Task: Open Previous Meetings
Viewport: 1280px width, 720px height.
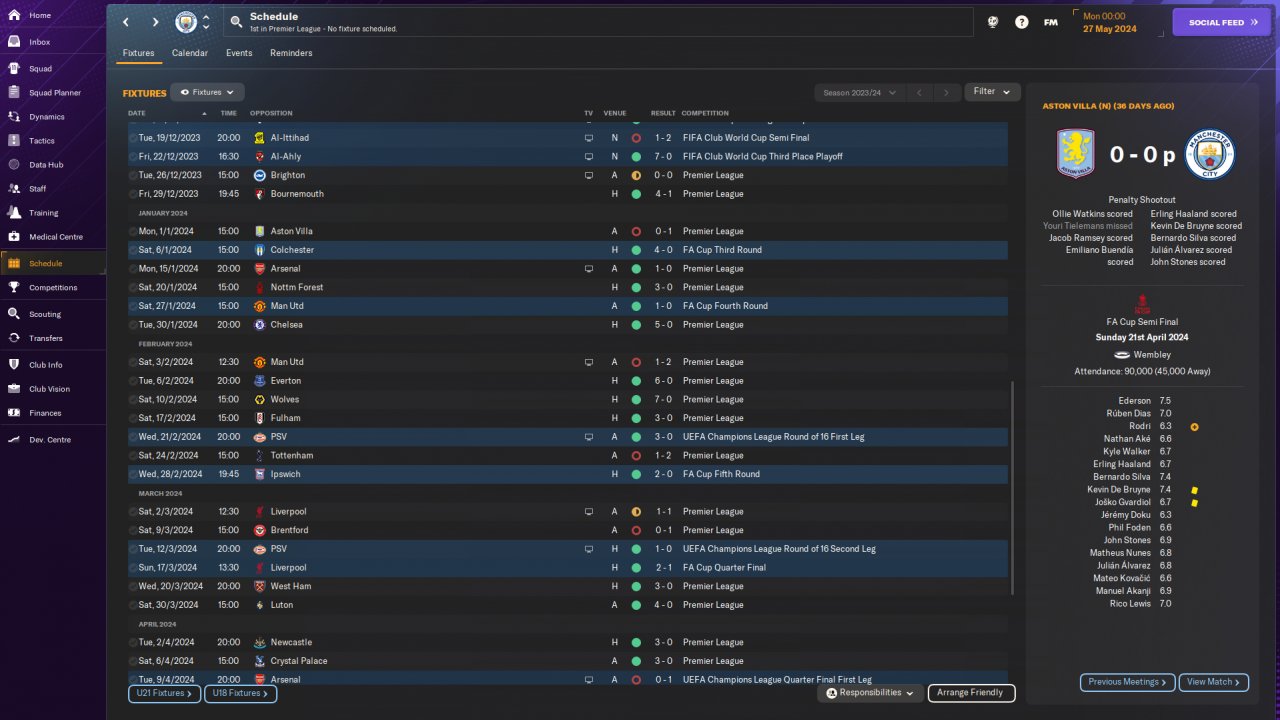Action: (x=1127, y=682)
